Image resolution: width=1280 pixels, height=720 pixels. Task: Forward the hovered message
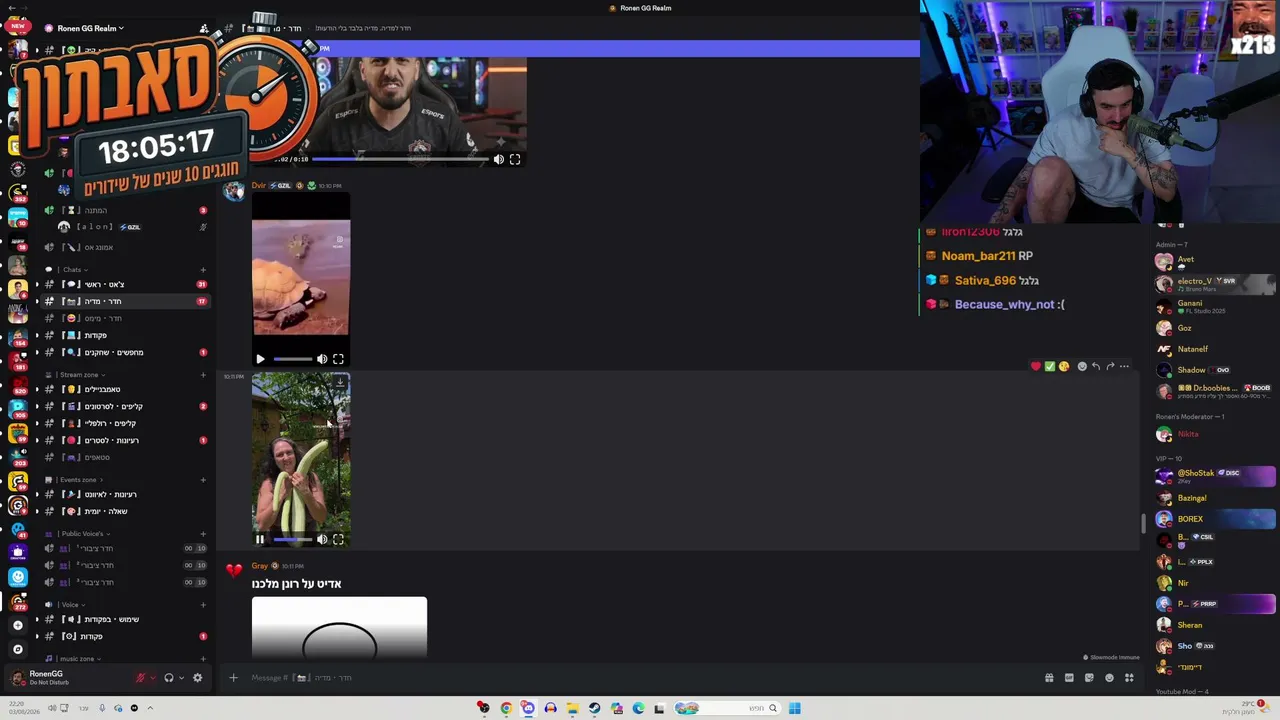pyautogui.click(x=1110, y=367)
